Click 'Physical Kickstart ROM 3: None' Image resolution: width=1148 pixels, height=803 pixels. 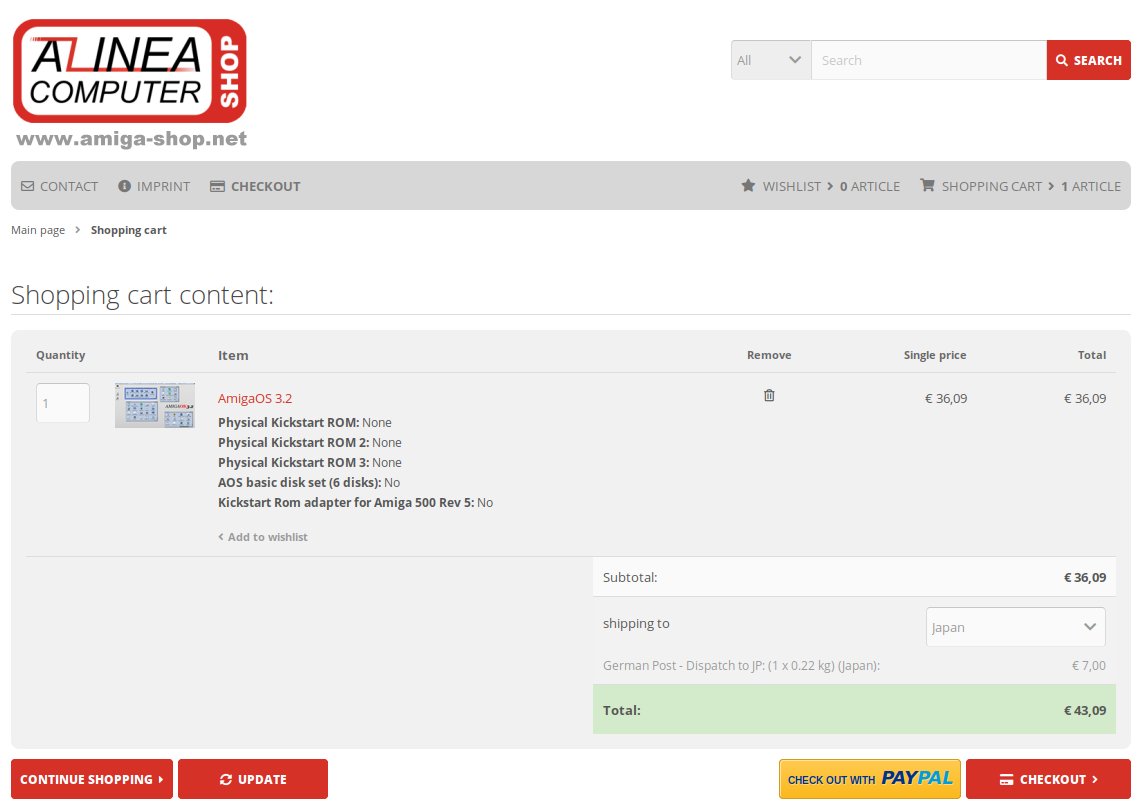tap(310, 463)
